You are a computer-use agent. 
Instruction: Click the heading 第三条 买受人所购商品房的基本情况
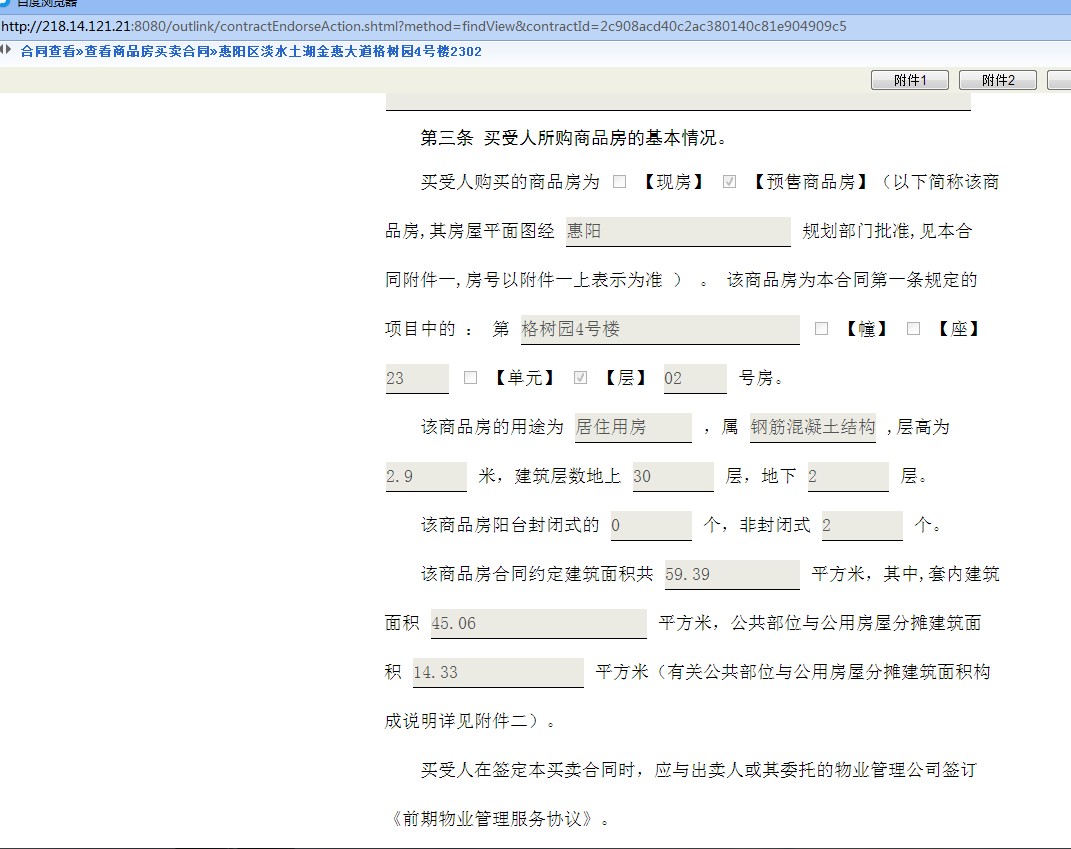[x=572, y=138]
